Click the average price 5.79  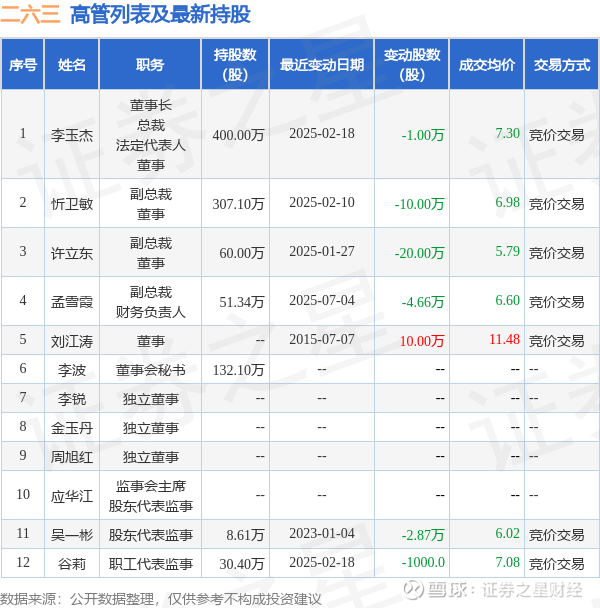pyautogui.click(x=507, y=251)
